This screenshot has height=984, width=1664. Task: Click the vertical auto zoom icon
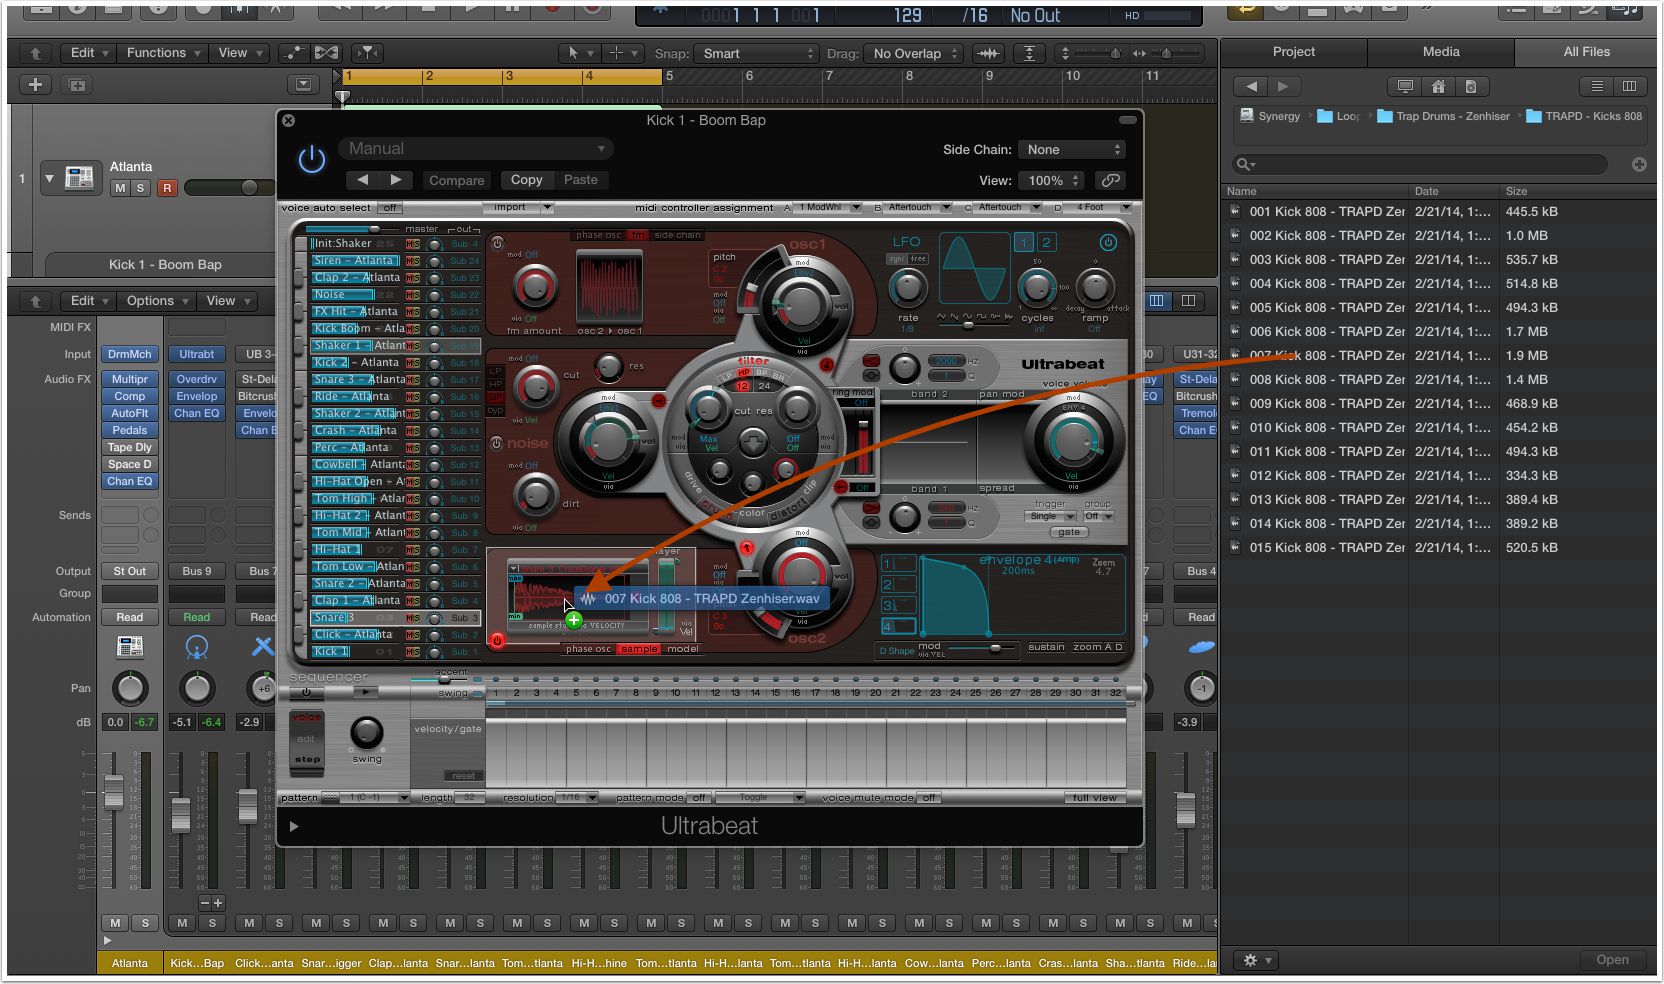click(1029, 53)
